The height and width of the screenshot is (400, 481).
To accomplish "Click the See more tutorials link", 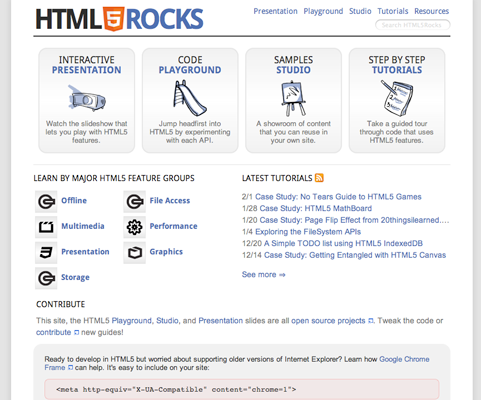I will 264,275.
